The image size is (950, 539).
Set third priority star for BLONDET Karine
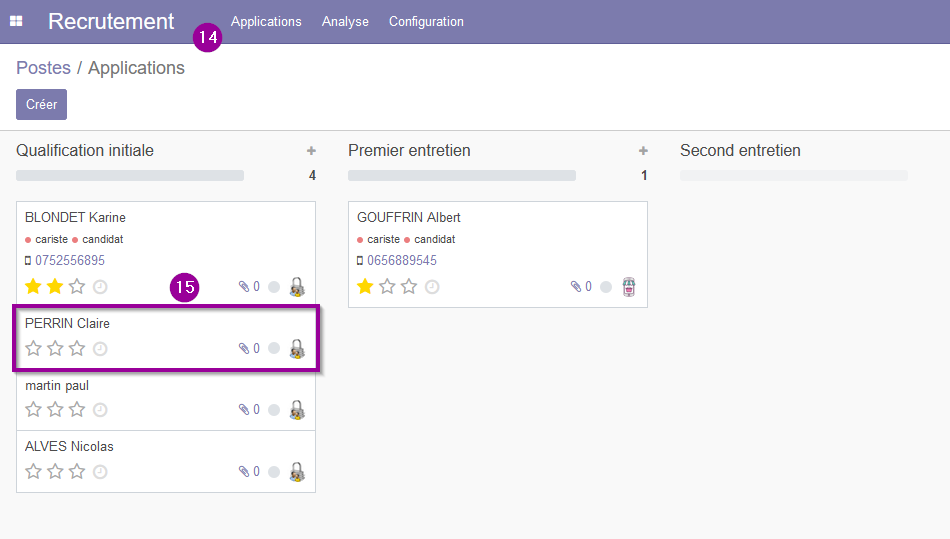click(x=77, y=286)
